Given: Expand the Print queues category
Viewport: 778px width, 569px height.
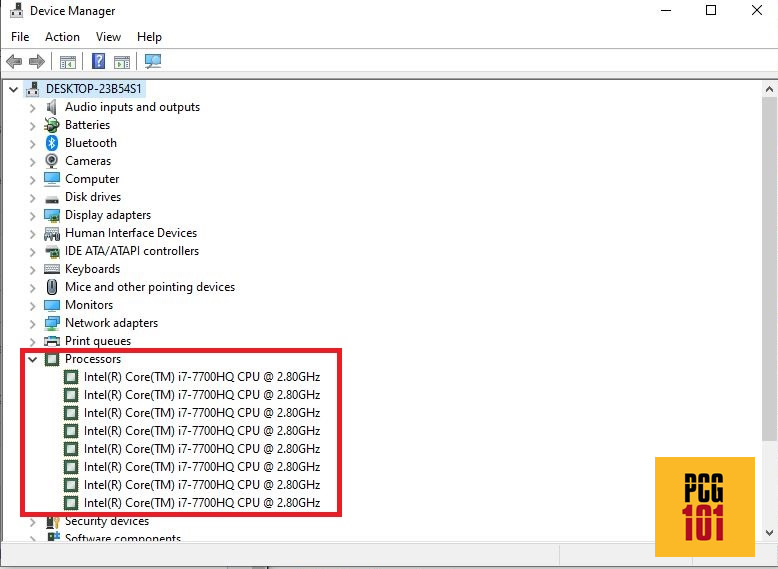Looking at the screenshot, I should point(33,342).
